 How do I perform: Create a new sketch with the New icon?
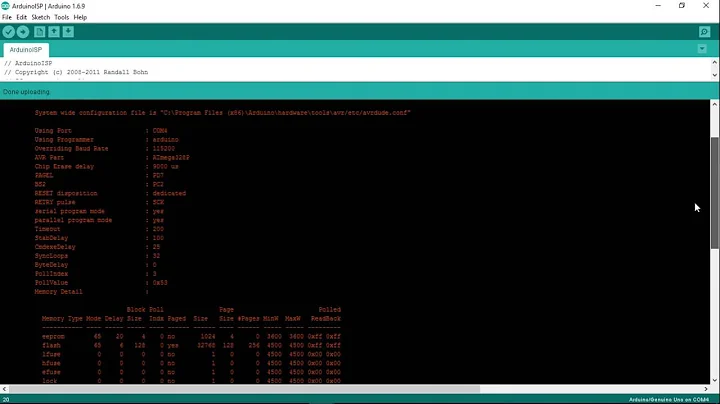click(39, 32)
